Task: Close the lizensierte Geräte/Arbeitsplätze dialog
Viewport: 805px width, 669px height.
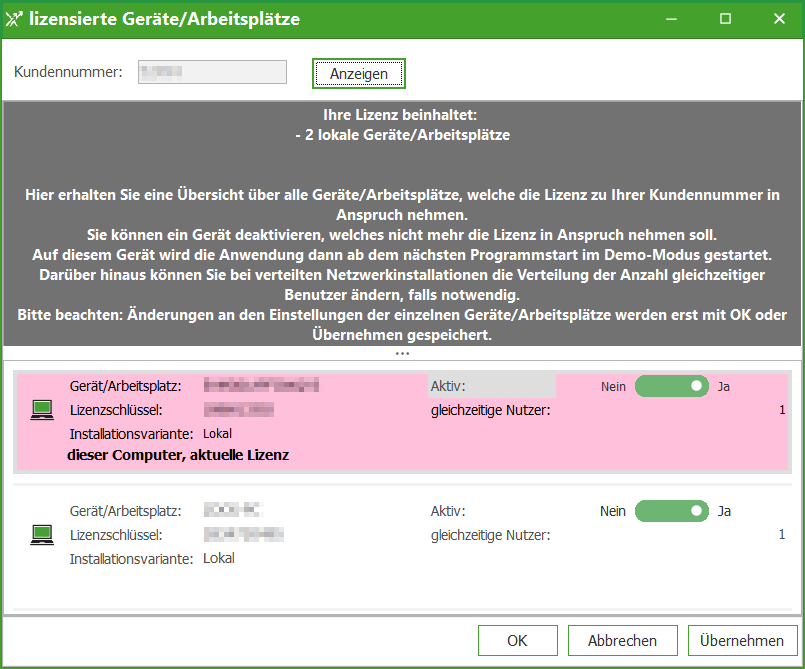Action: pyautogui.click(x=778, y=18)
